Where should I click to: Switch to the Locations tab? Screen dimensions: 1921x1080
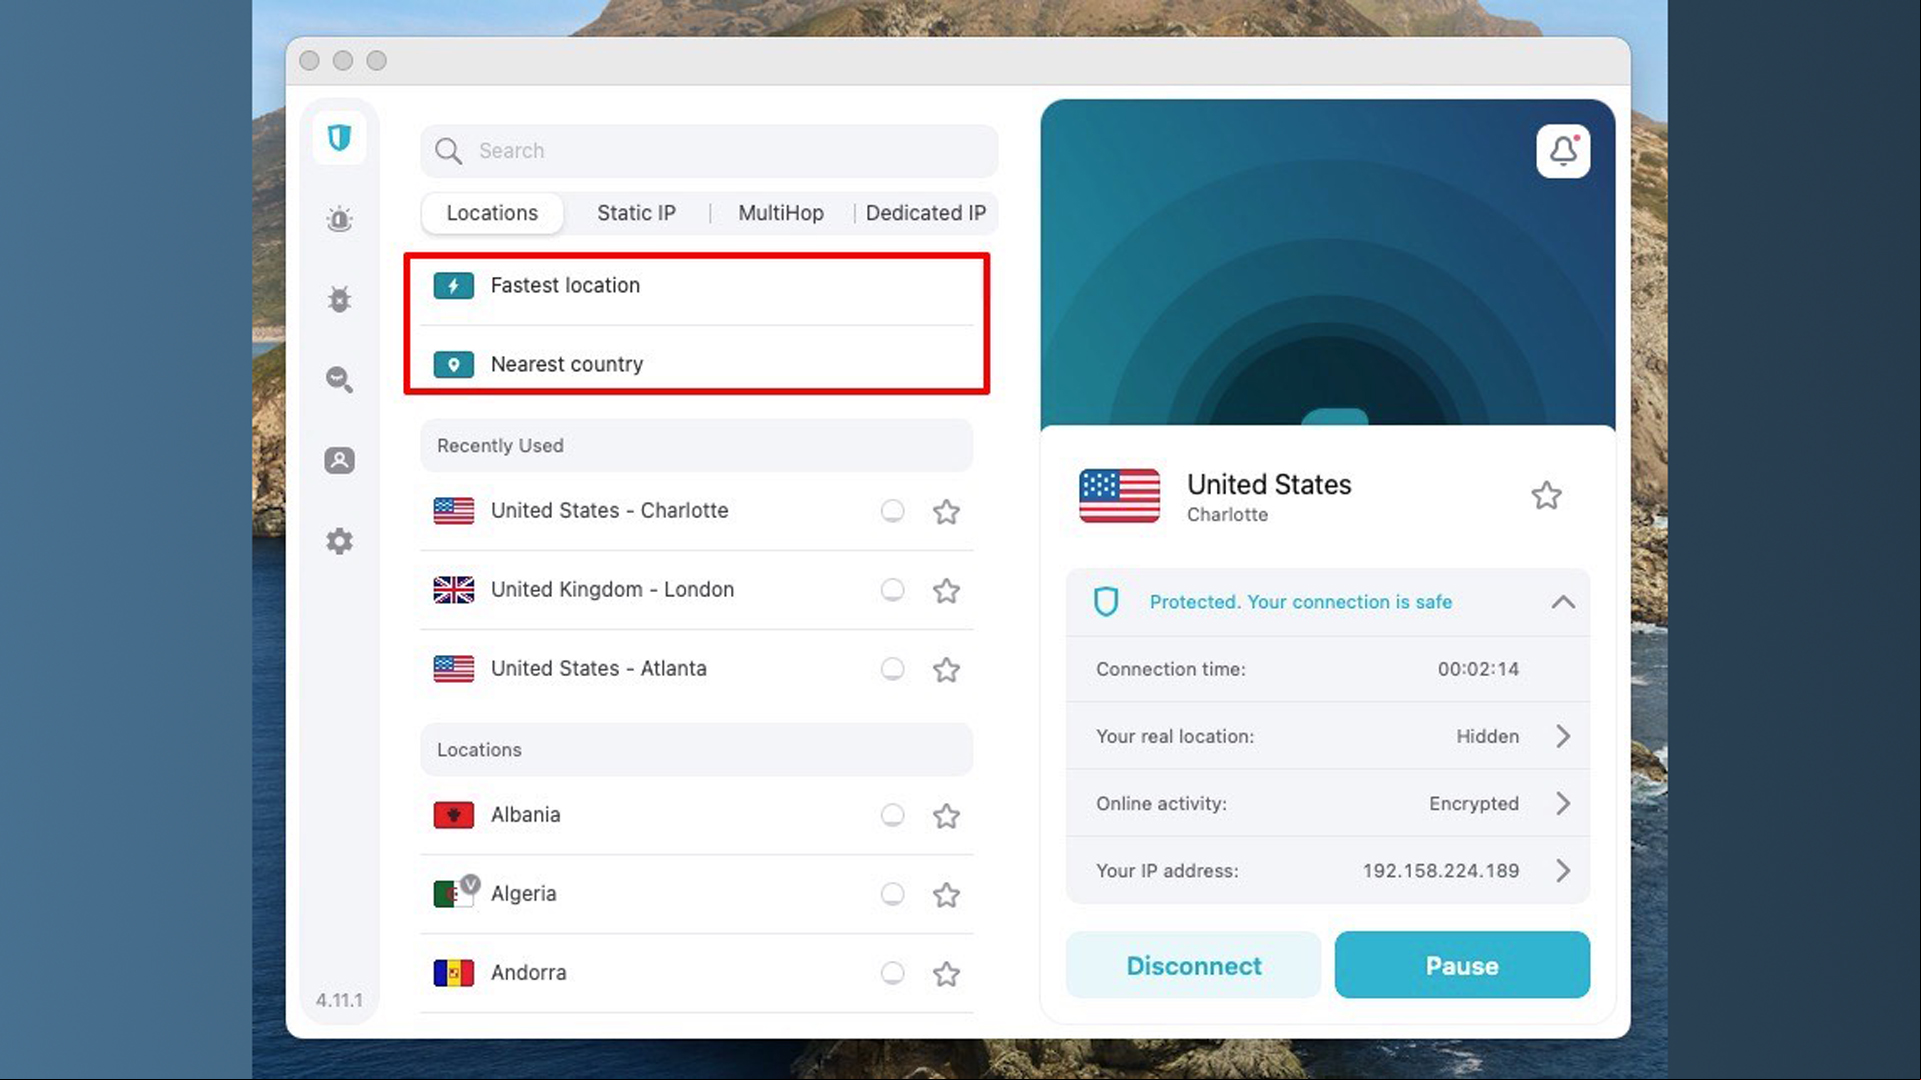(492, 213)
